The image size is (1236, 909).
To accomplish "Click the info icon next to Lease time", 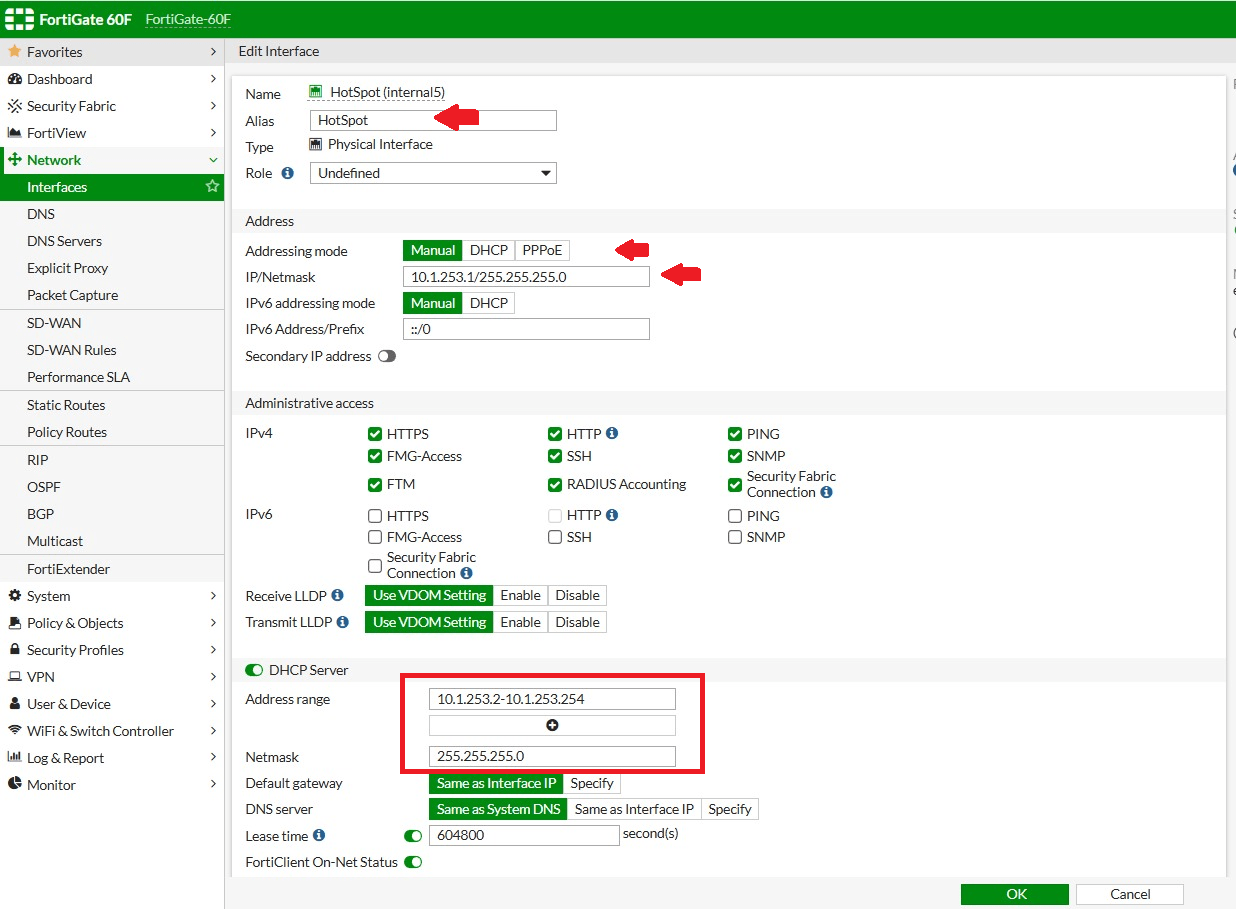I will coord(319,835).
